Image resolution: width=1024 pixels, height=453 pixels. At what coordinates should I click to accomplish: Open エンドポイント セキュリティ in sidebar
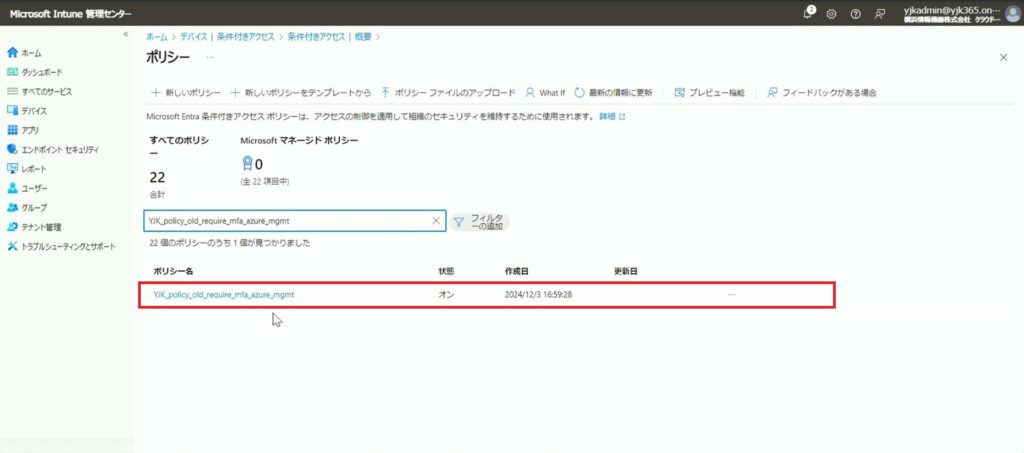click(x=52, y=149)
